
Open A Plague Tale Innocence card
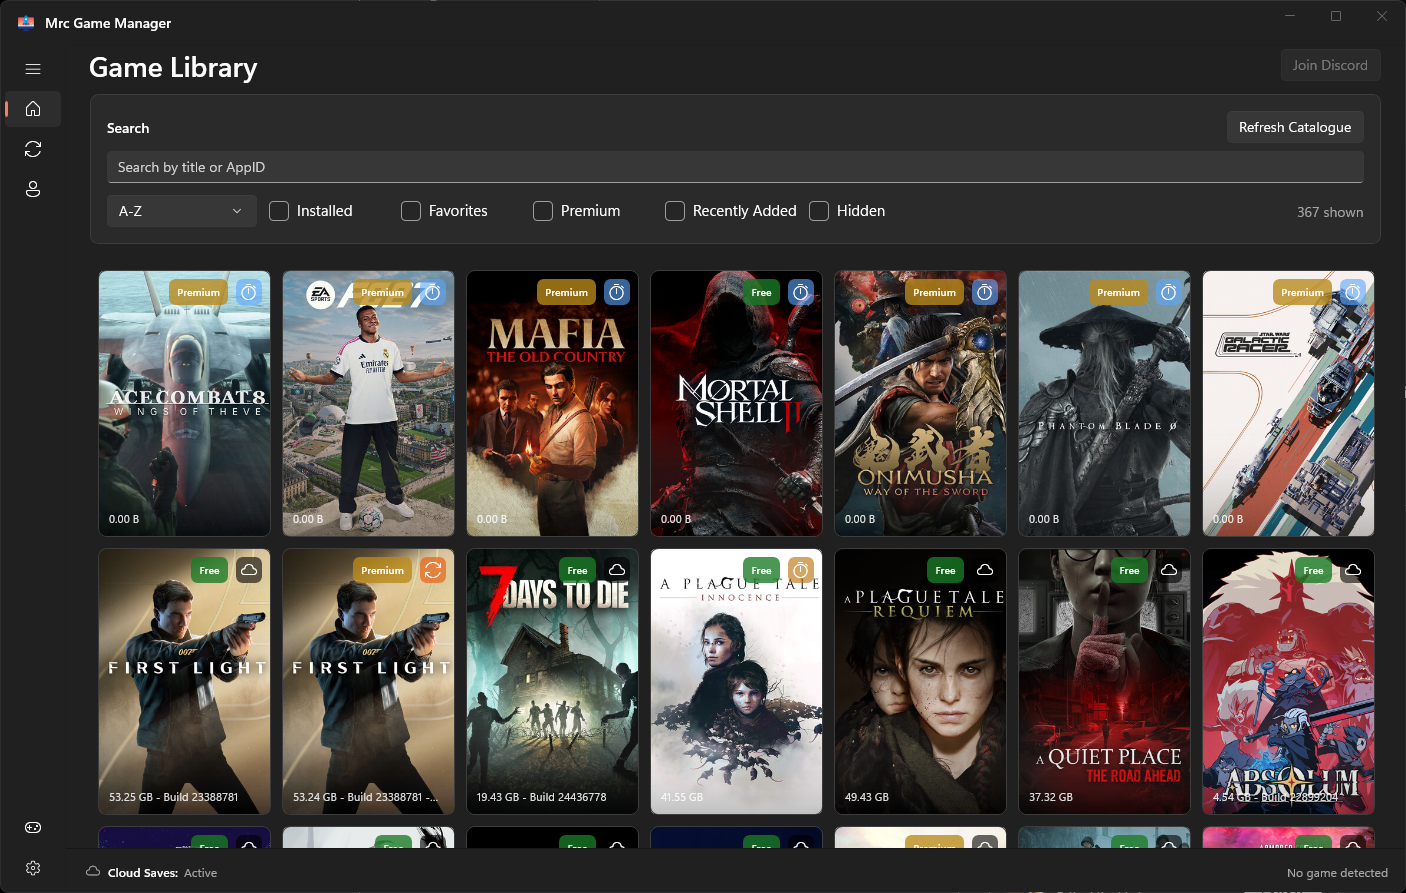coord(736,682)
